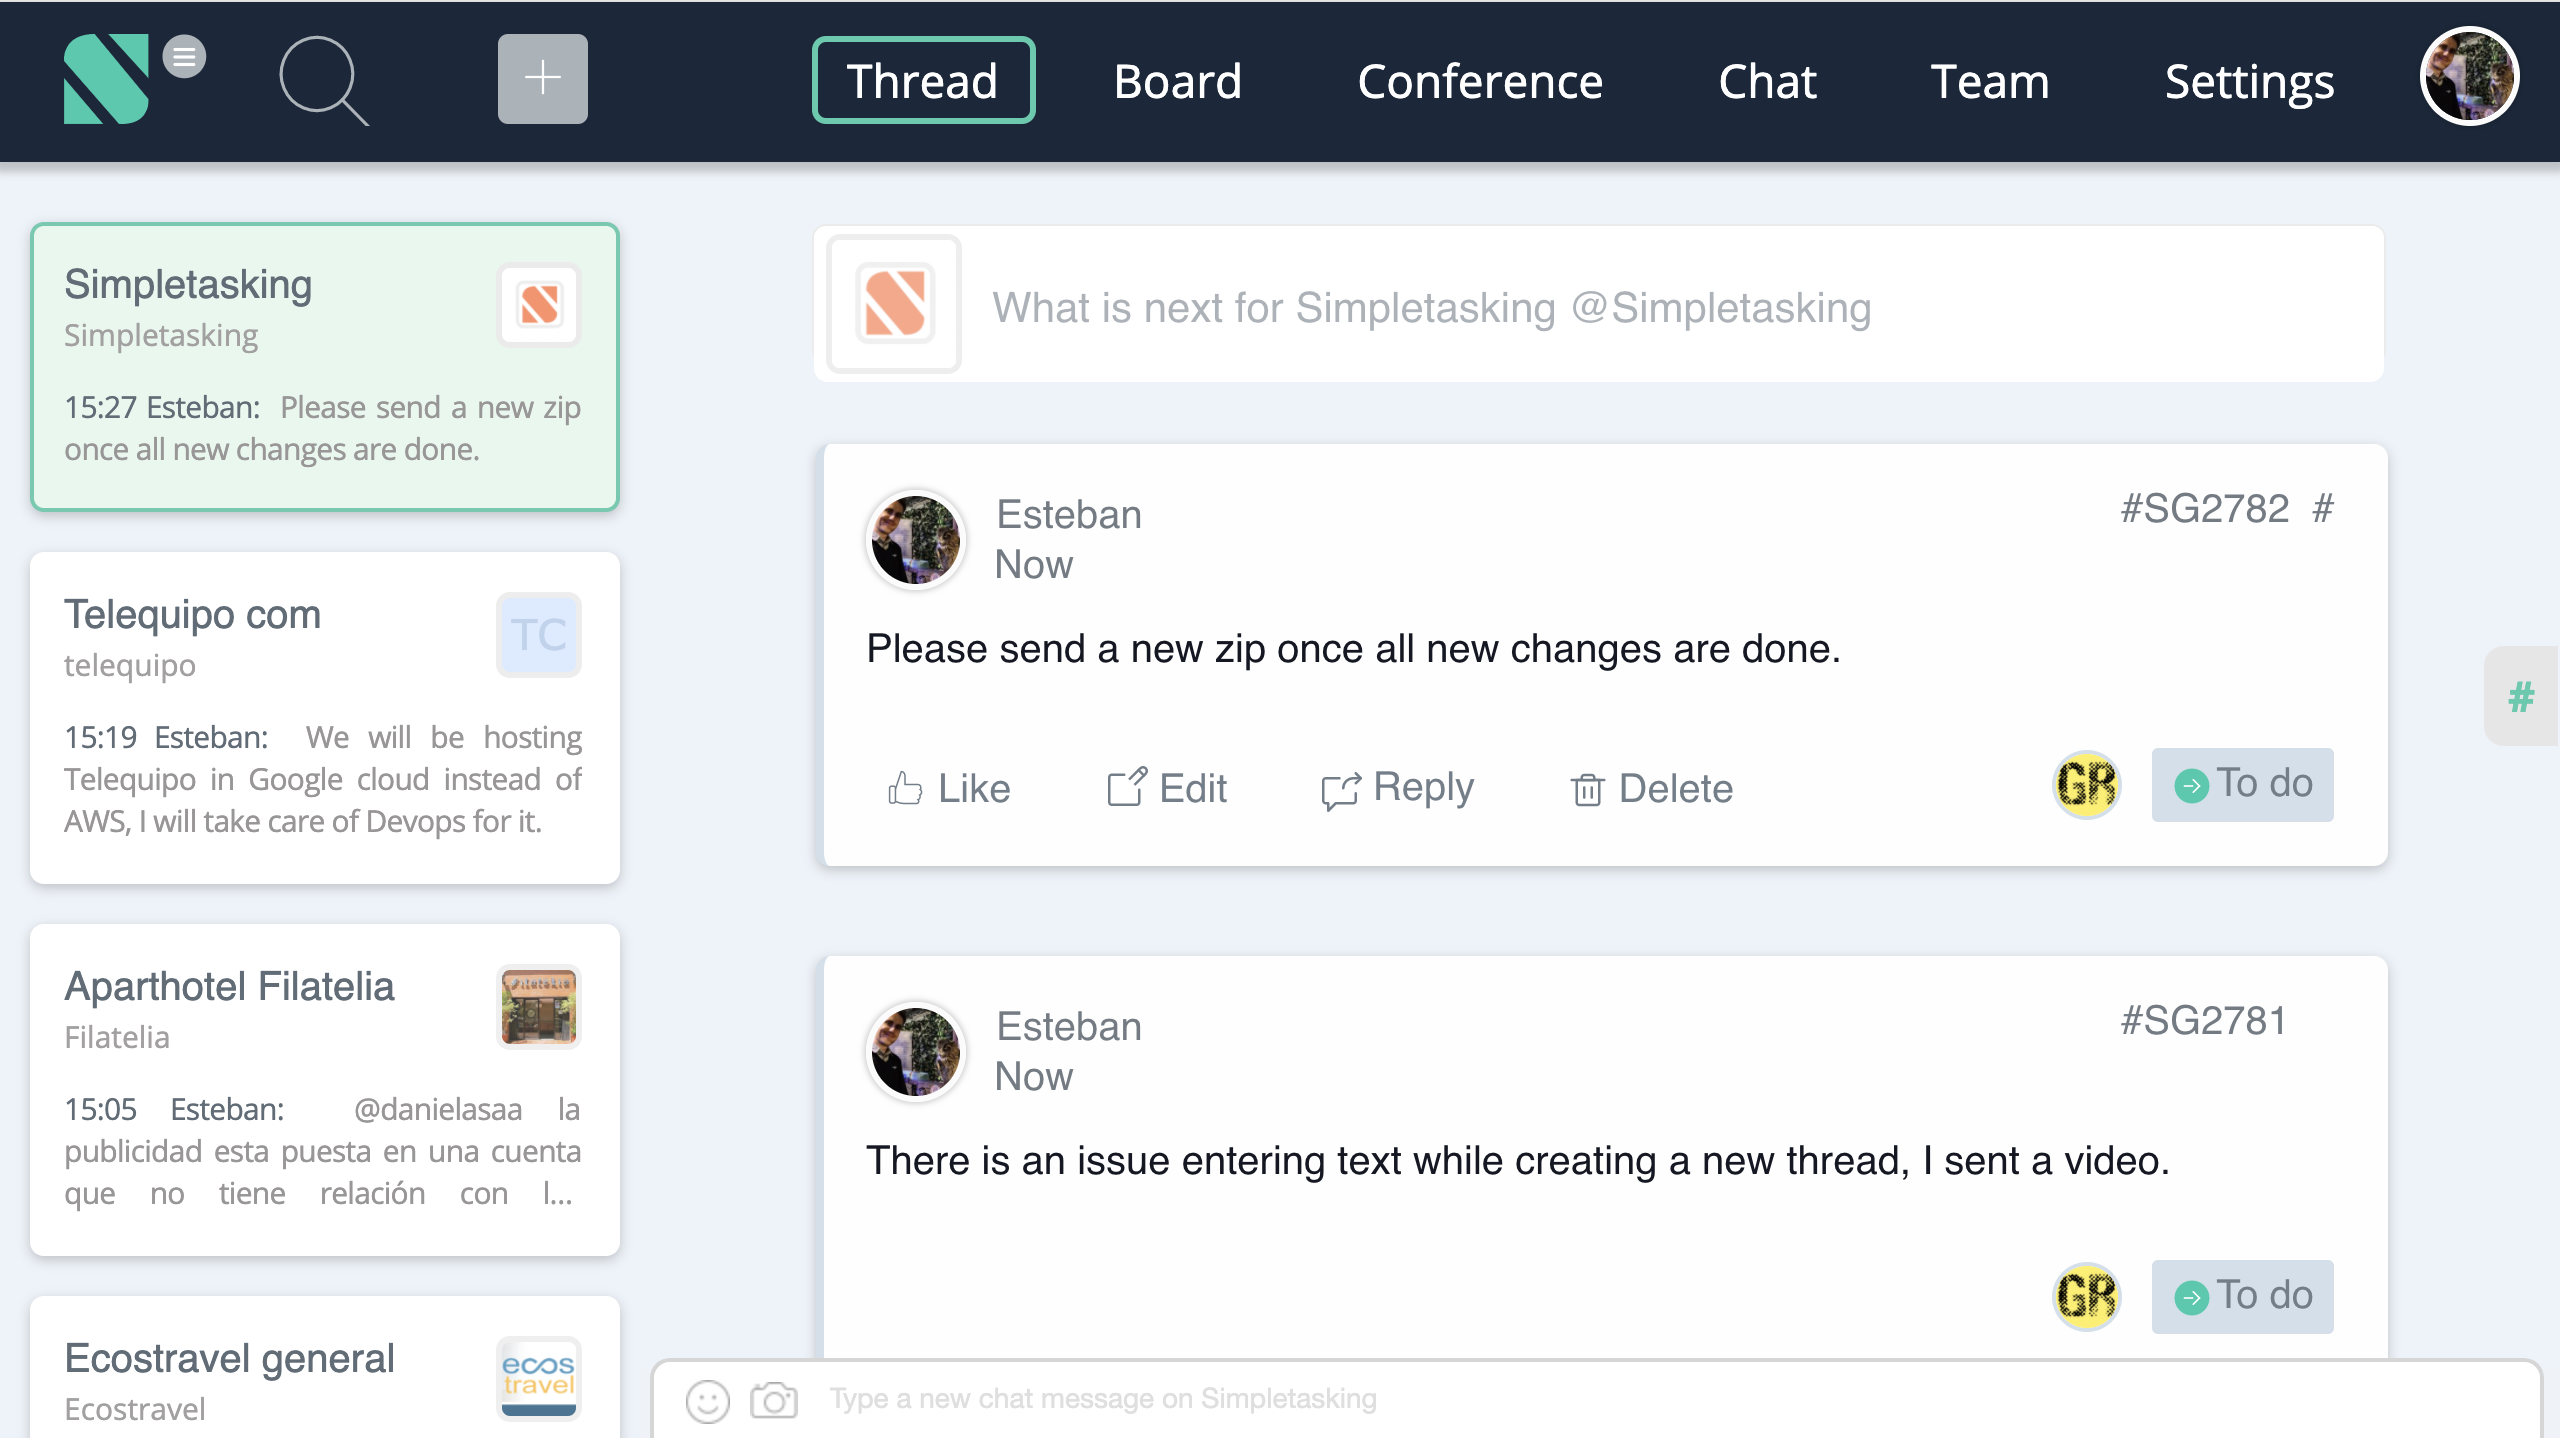Click the 'Type a new chat message' field
Viewport: 2560px width, 1438px height.
(1103, 1398)
